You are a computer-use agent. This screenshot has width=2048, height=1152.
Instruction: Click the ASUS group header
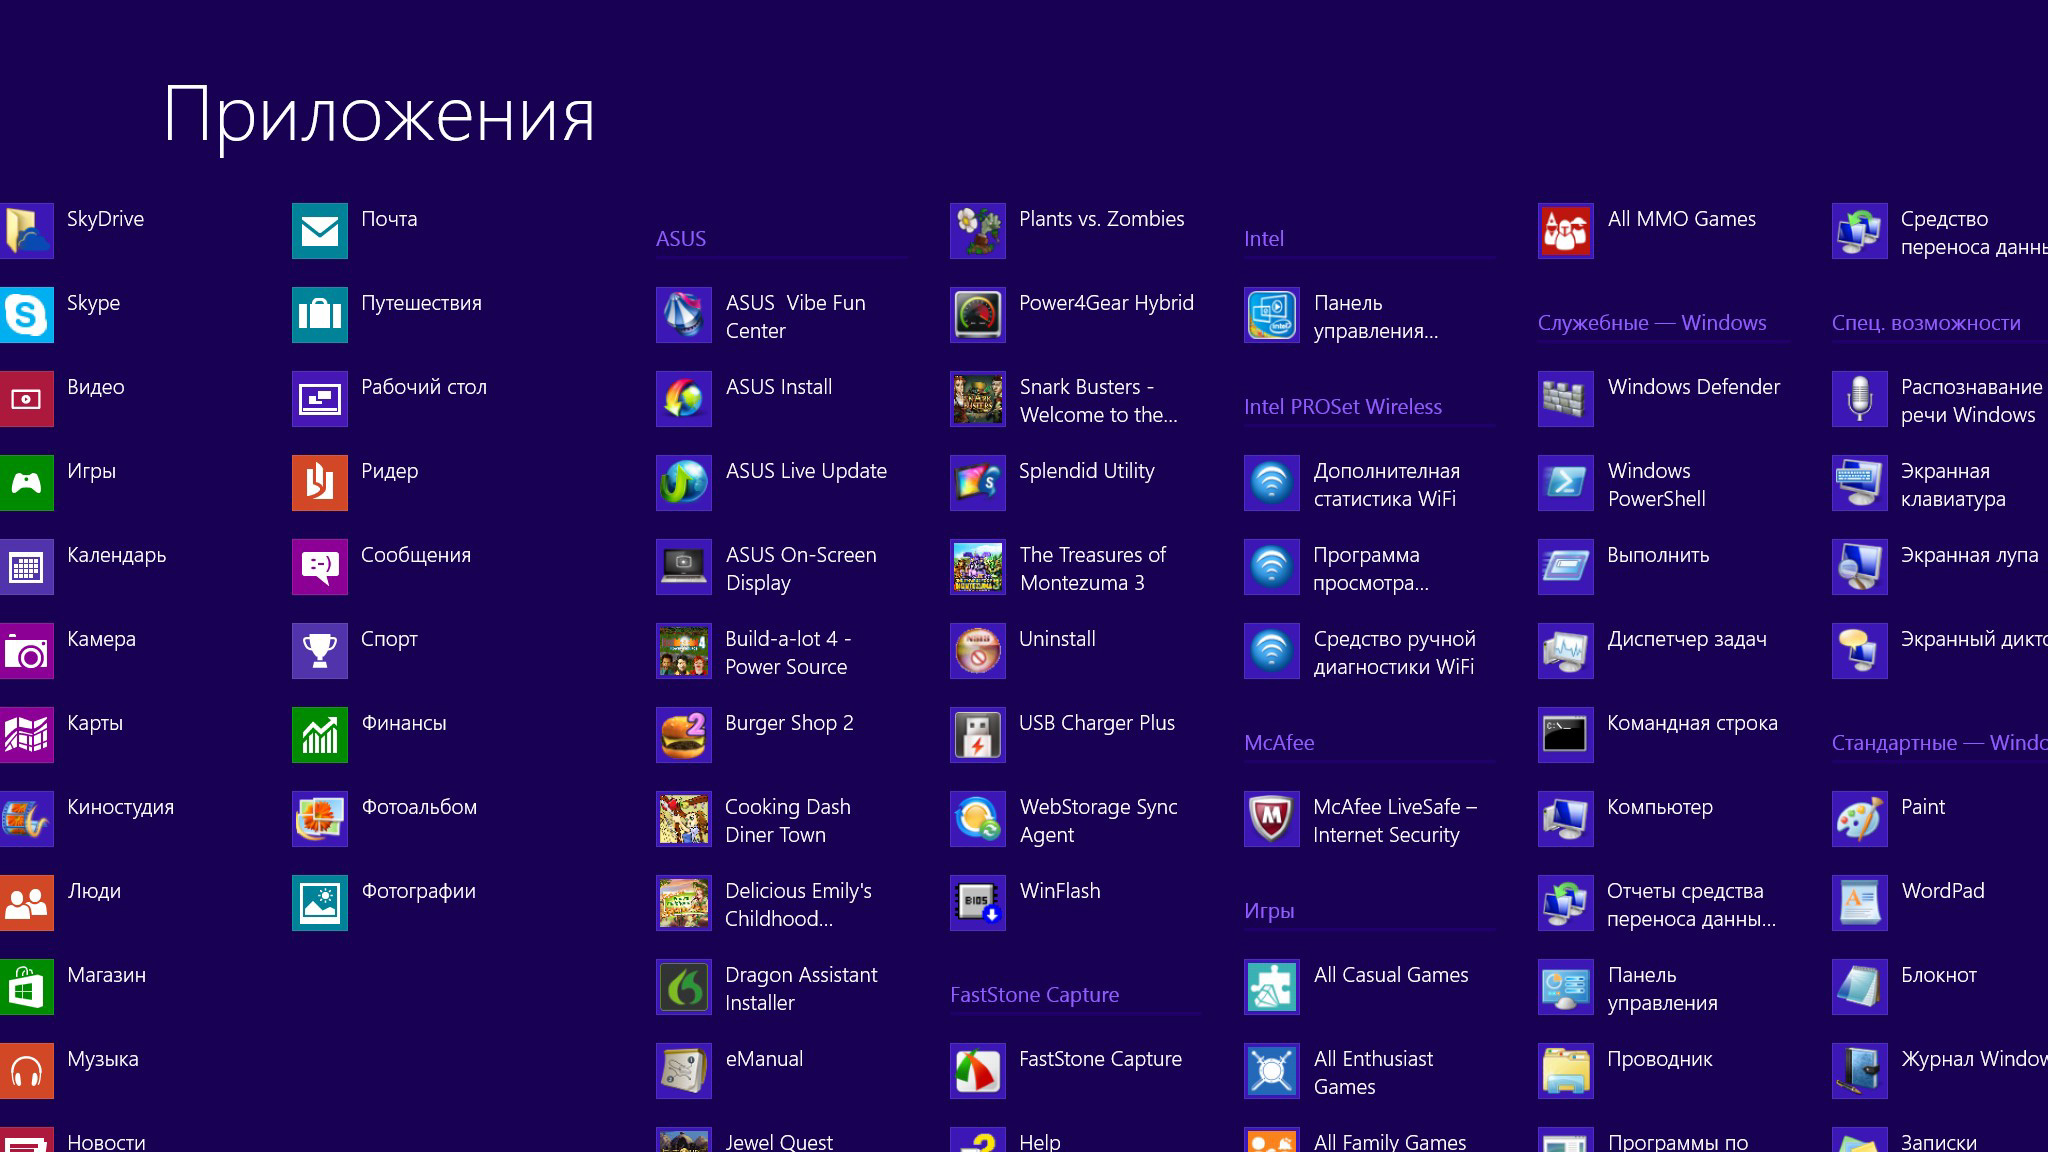[x=681, y=239]
